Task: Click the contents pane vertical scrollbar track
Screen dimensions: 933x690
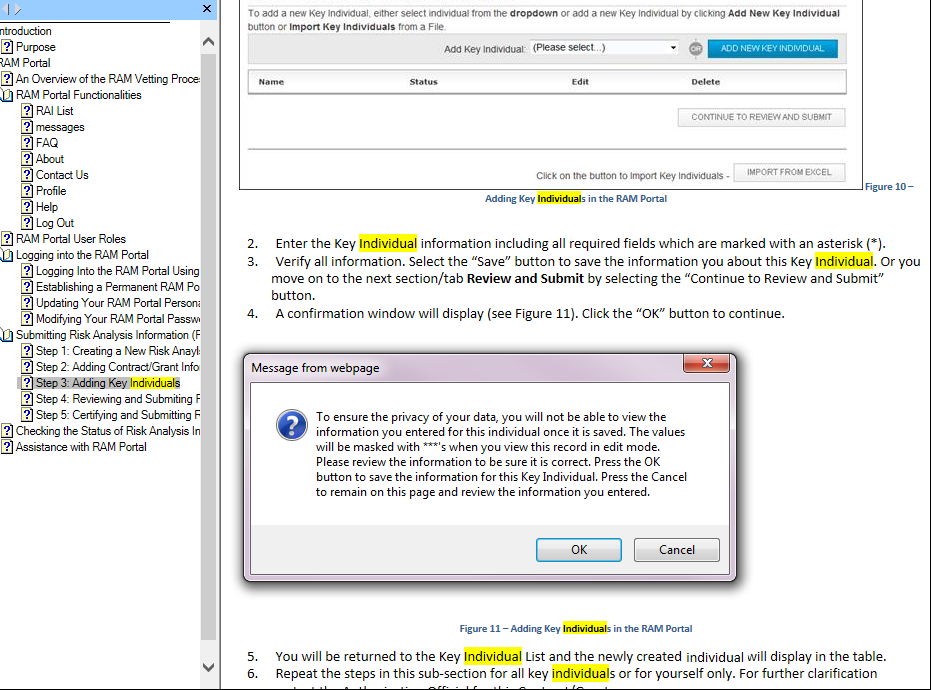Action: 208,347
